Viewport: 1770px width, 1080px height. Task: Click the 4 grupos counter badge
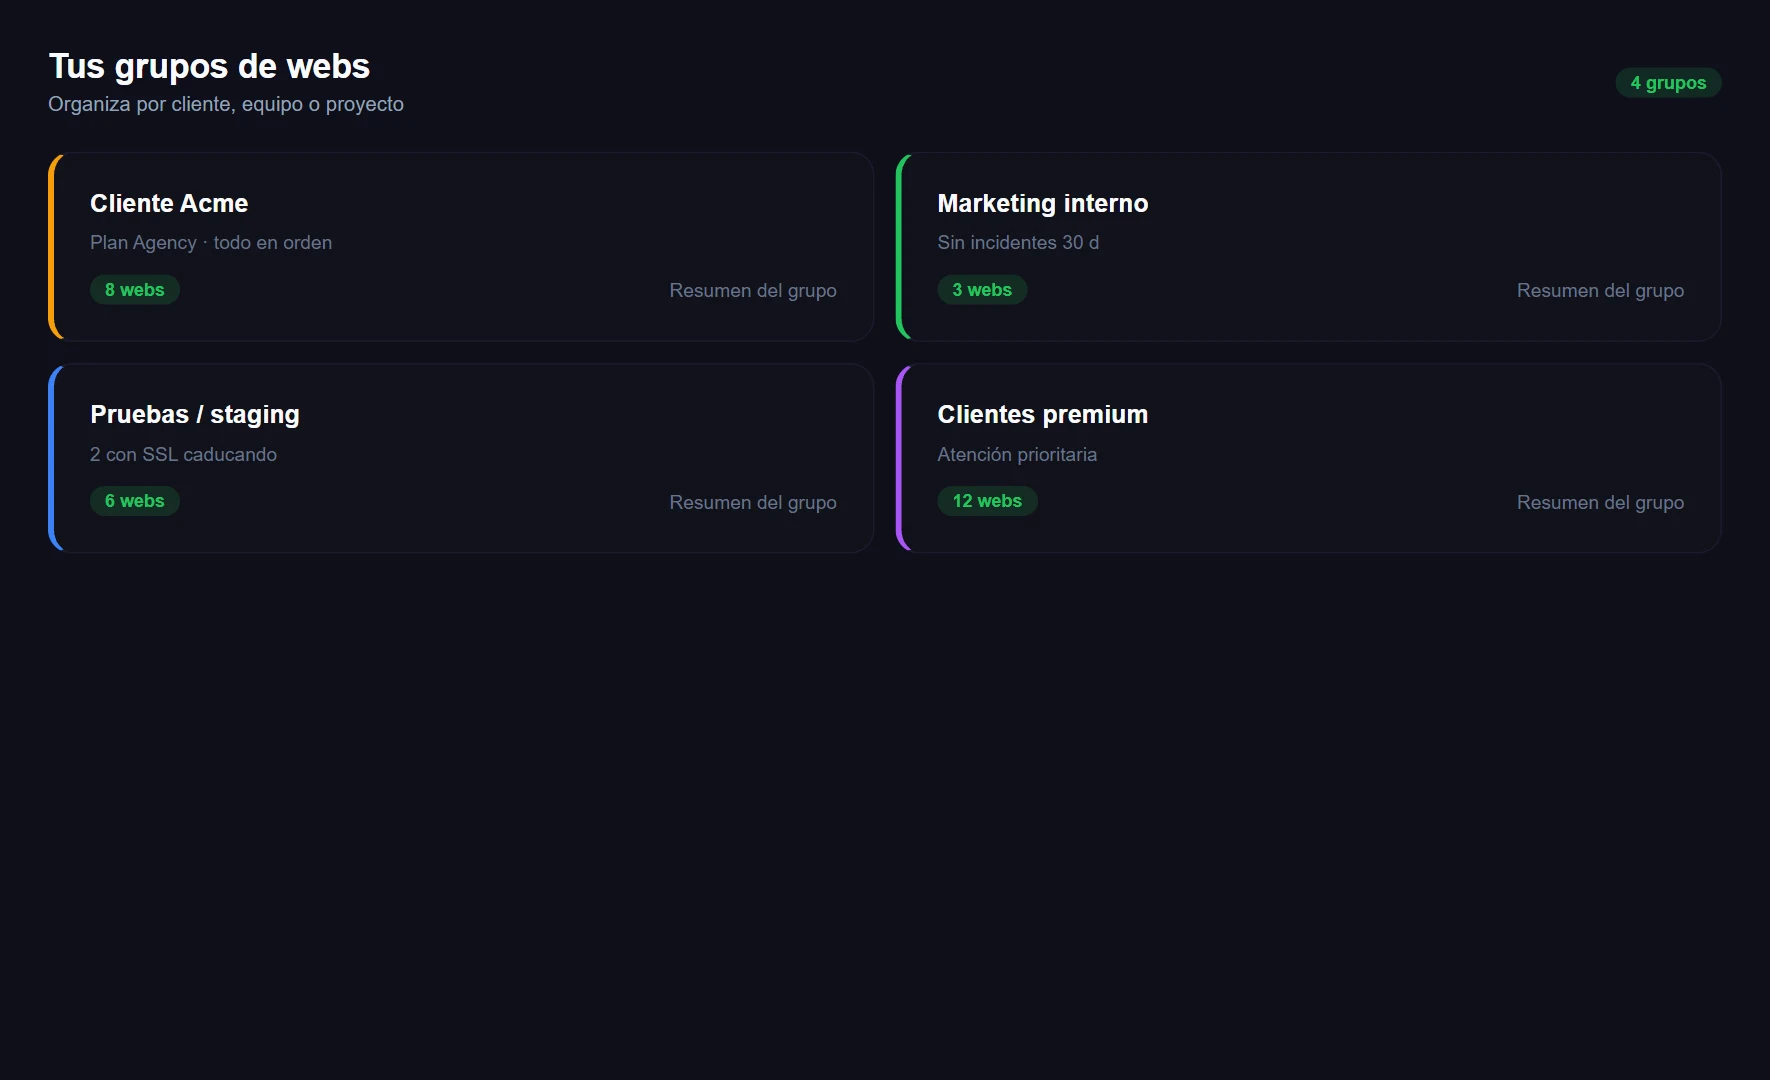pos(1667,83)
